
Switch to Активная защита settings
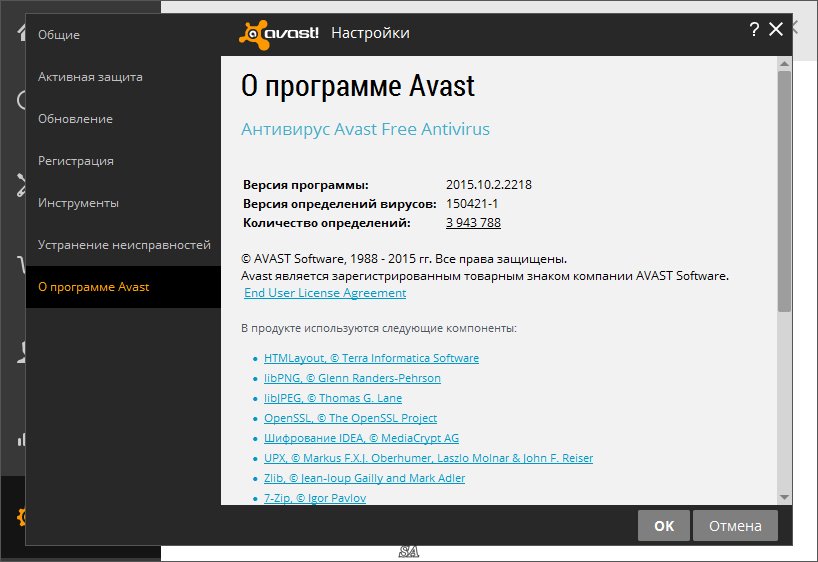[90, 77]
